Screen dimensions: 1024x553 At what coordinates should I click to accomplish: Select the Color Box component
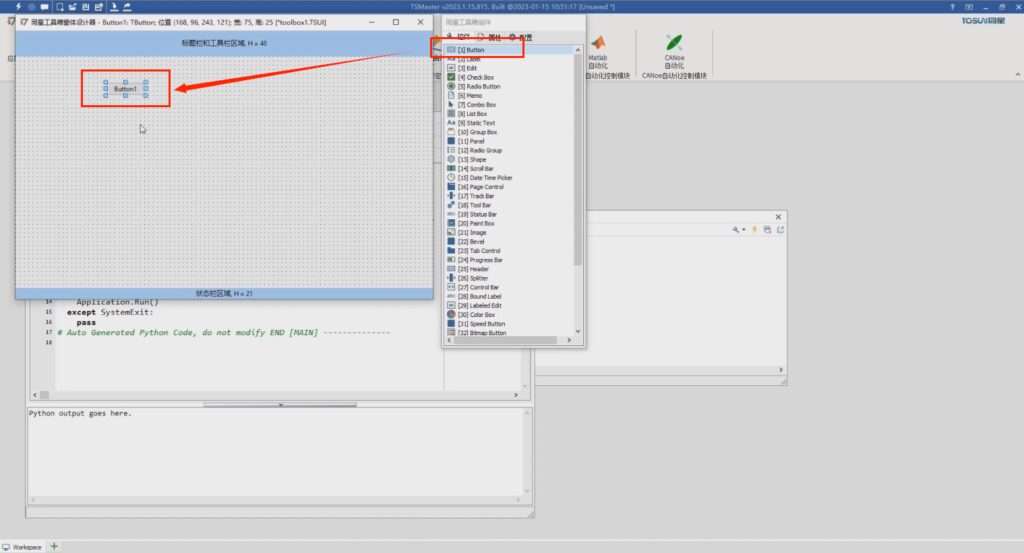point(476,315)
